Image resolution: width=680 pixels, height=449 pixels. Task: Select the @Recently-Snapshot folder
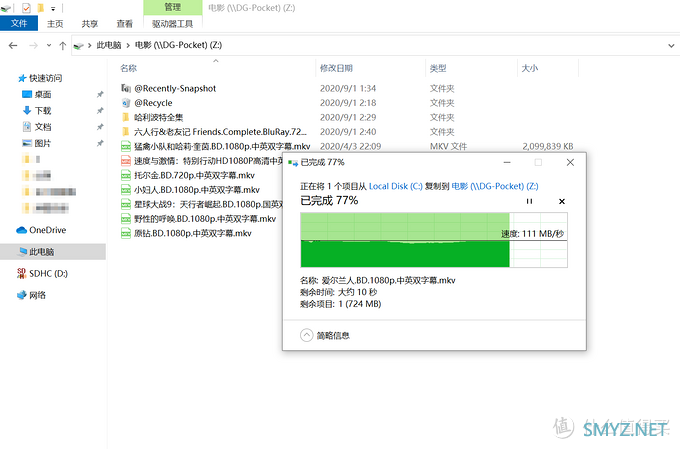click(x=175, y=88)
